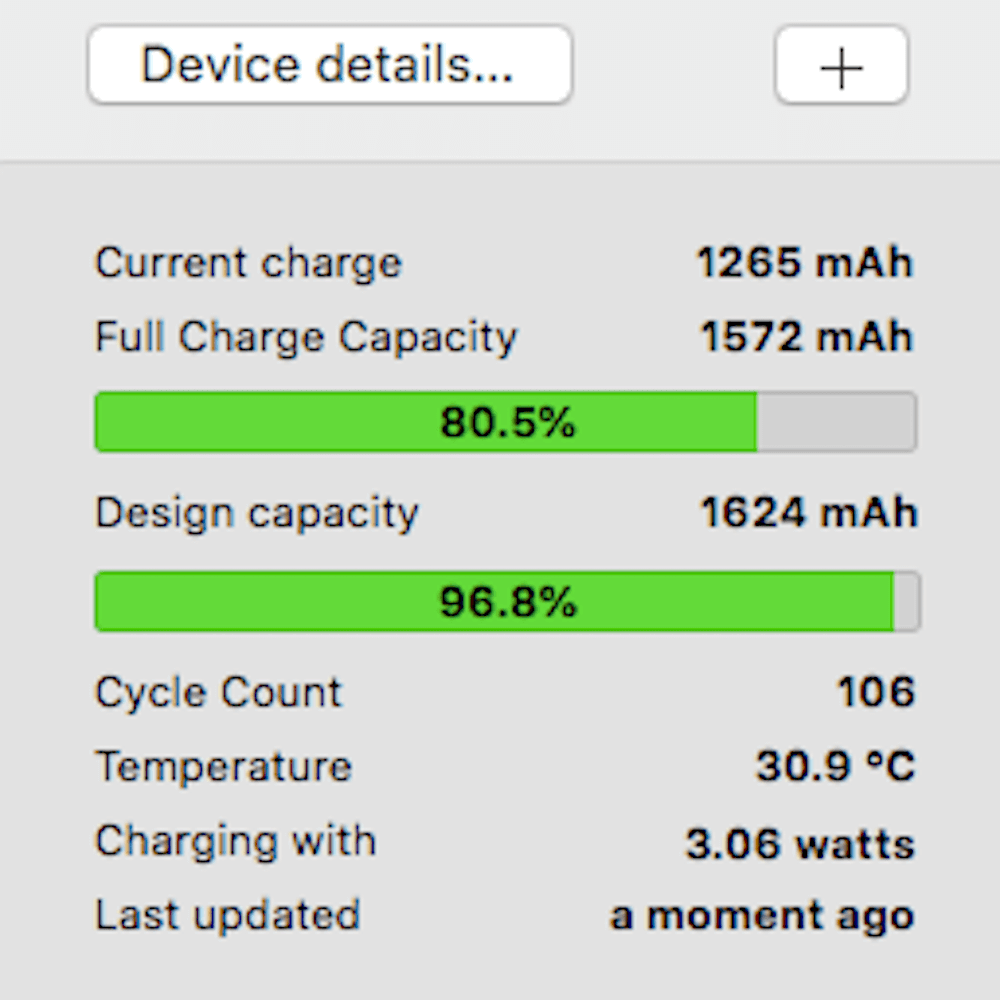Select the Cycle Count label
Viewport: 1000px width, 1000px height.
(219, 692)
